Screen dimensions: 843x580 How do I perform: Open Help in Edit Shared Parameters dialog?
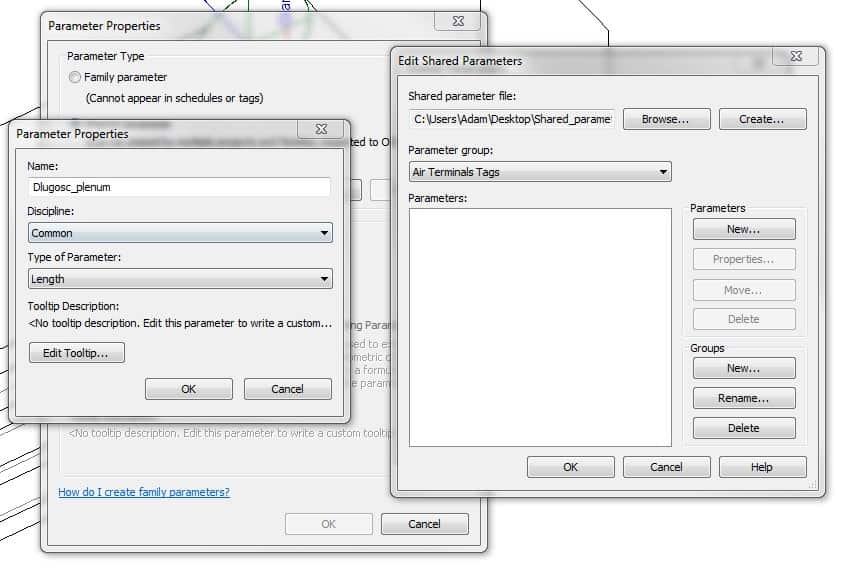762,467
